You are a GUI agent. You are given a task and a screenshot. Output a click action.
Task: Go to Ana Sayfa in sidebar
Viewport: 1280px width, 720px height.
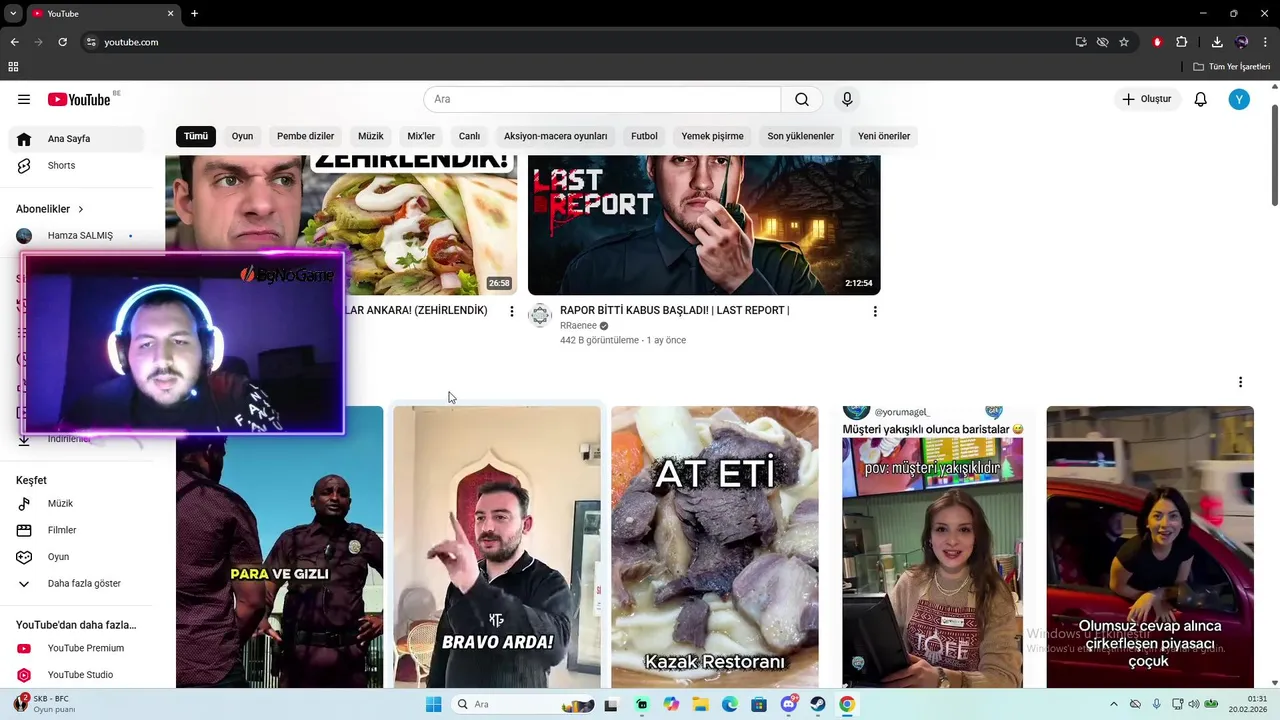[x=77, y=139]
